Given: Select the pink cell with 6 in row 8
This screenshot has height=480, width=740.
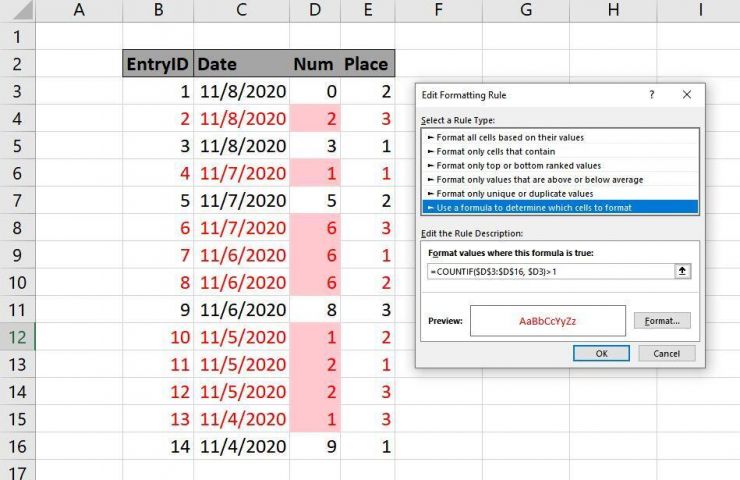Looking at the screenshot, I should click(315, 228).
